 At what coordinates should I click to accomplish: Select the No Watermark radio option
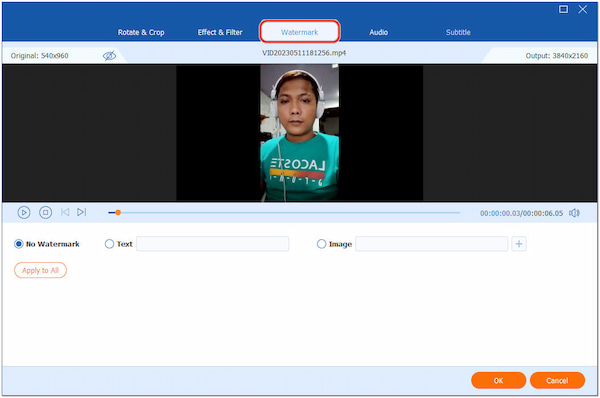(18, 244)
